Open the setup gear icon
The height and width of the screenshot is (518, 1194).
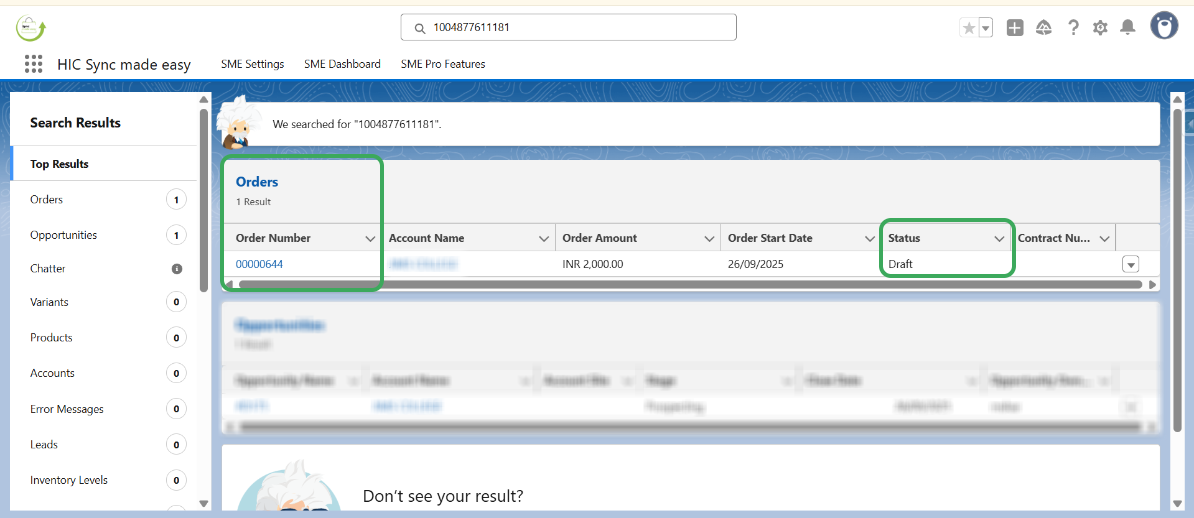pyautogui.click(x=1100, y=28)
